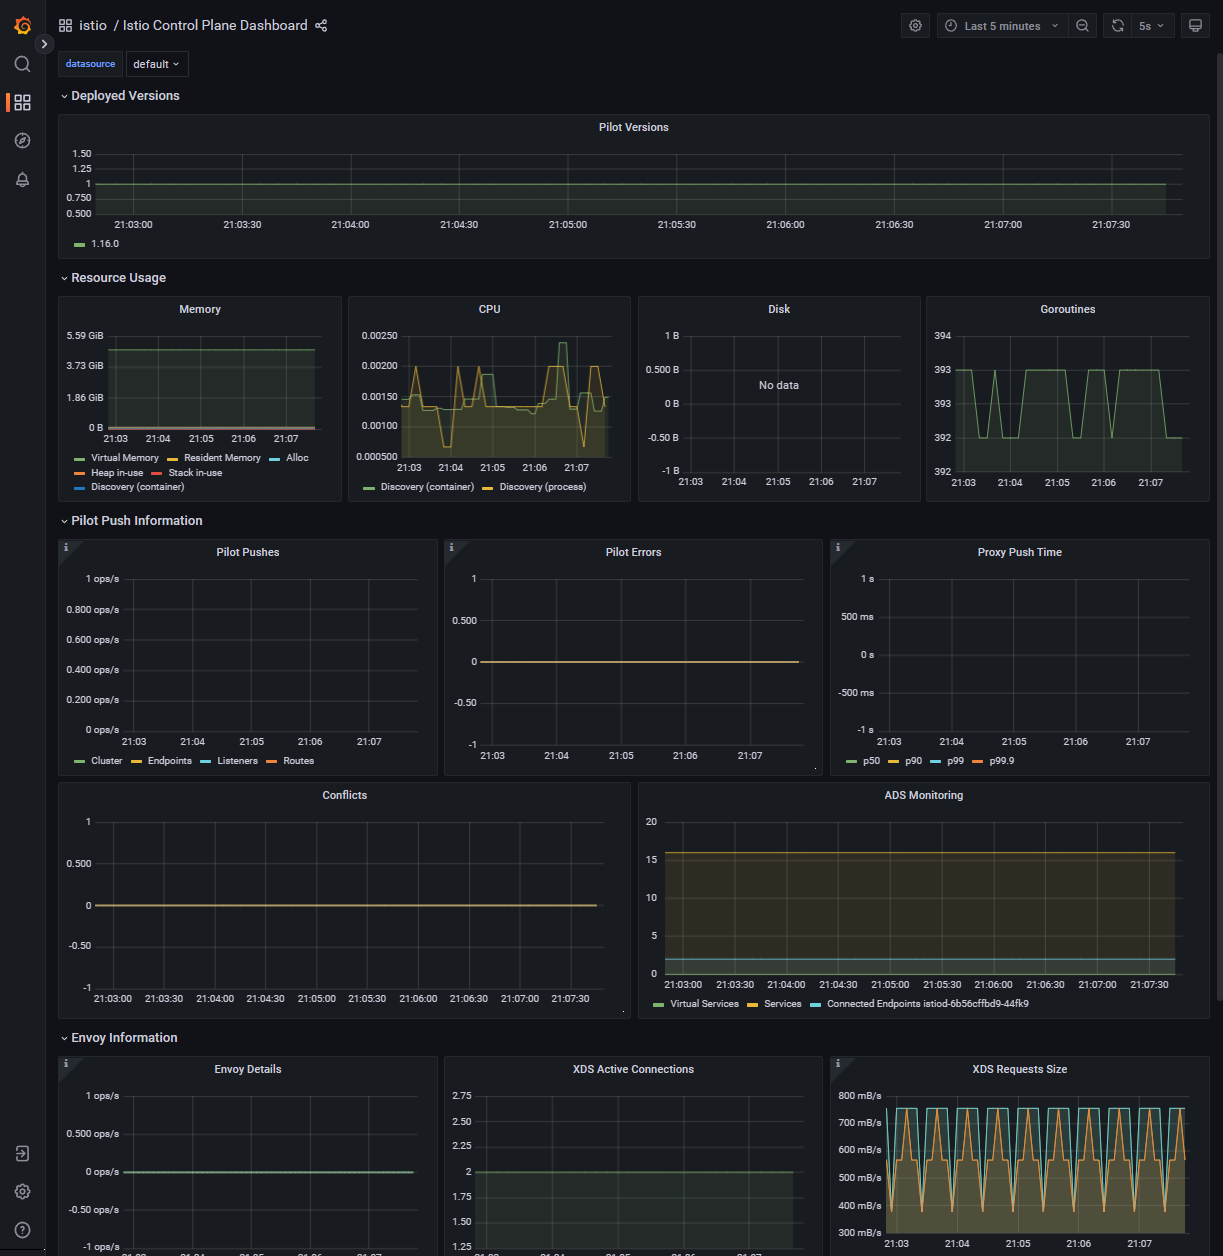Show info for the XDS Requests Size panel
1223x1256 pixels.
838,1064
